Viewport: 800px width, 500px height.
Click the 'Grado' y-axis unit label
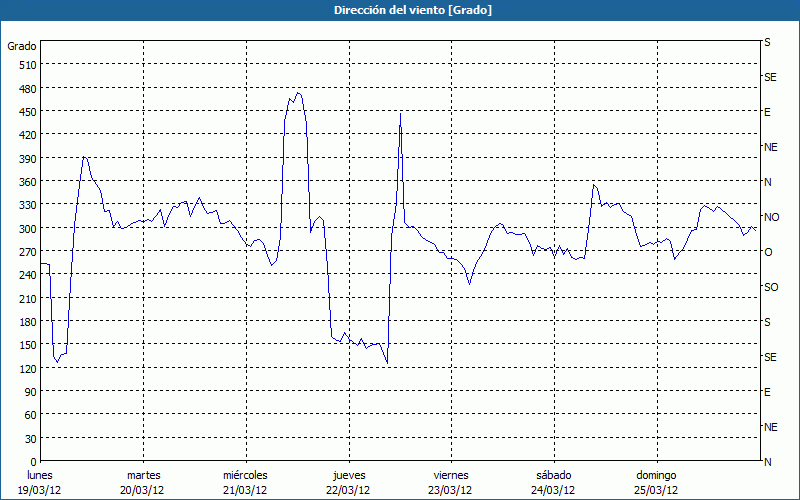(x=22, y=46)
